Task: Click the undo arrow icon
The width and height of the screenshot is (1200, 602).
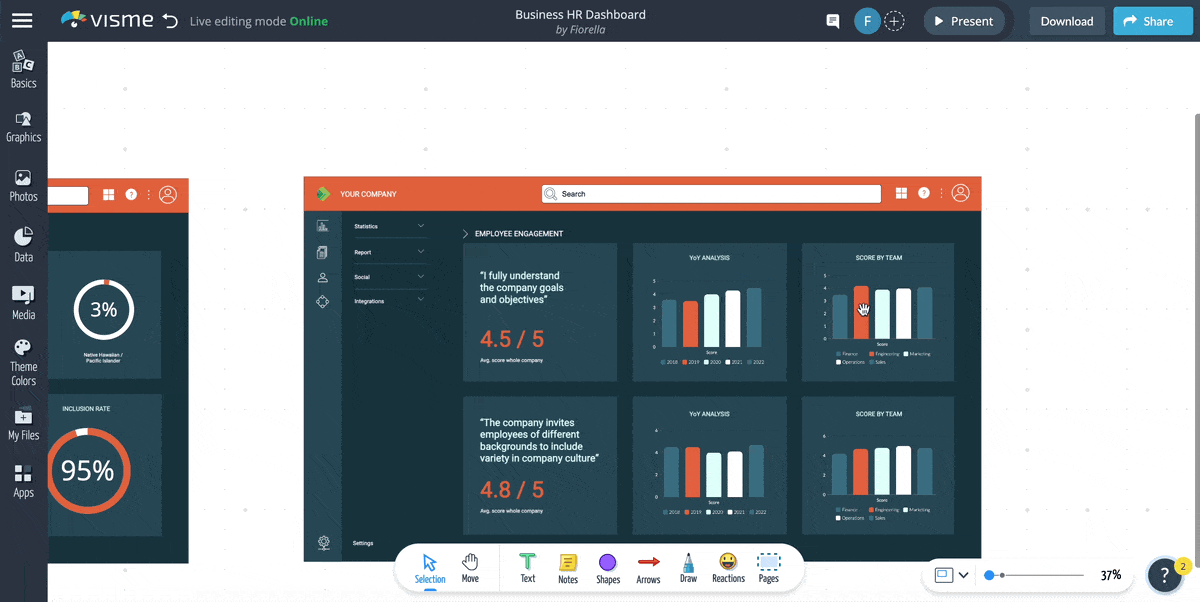Action: pos(170,21)
